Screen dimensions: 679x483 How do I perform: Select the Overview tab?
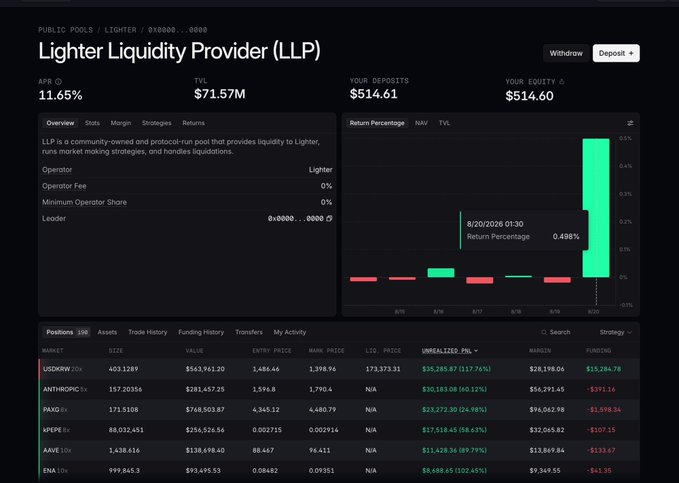[x=60, y=123]
